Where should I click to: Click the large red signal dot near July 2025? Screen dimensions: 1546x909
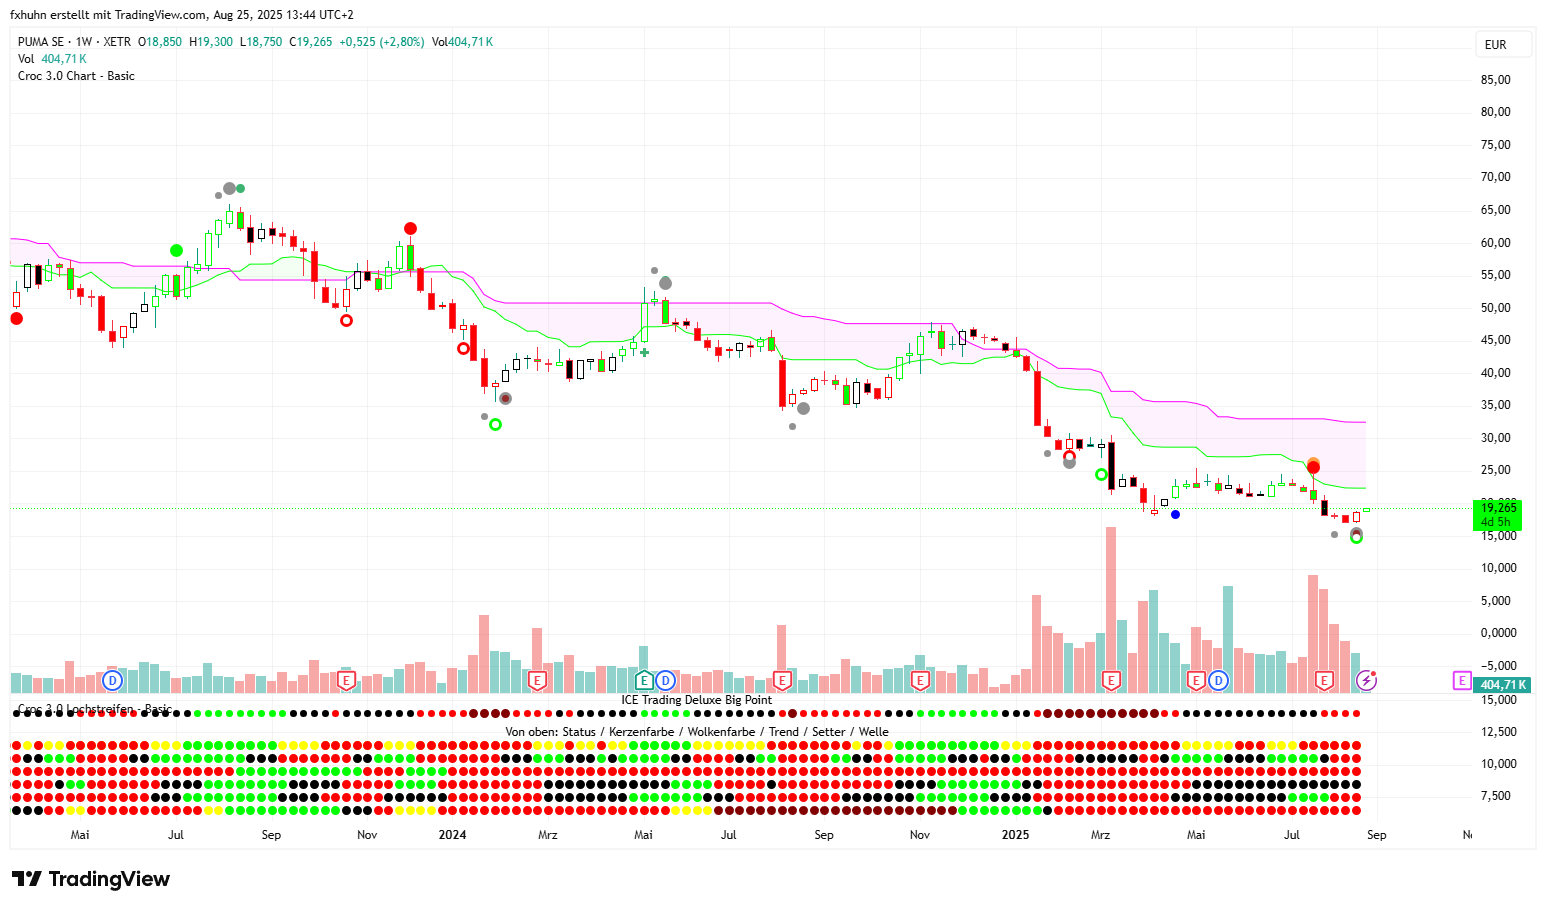pos(1313,467)
